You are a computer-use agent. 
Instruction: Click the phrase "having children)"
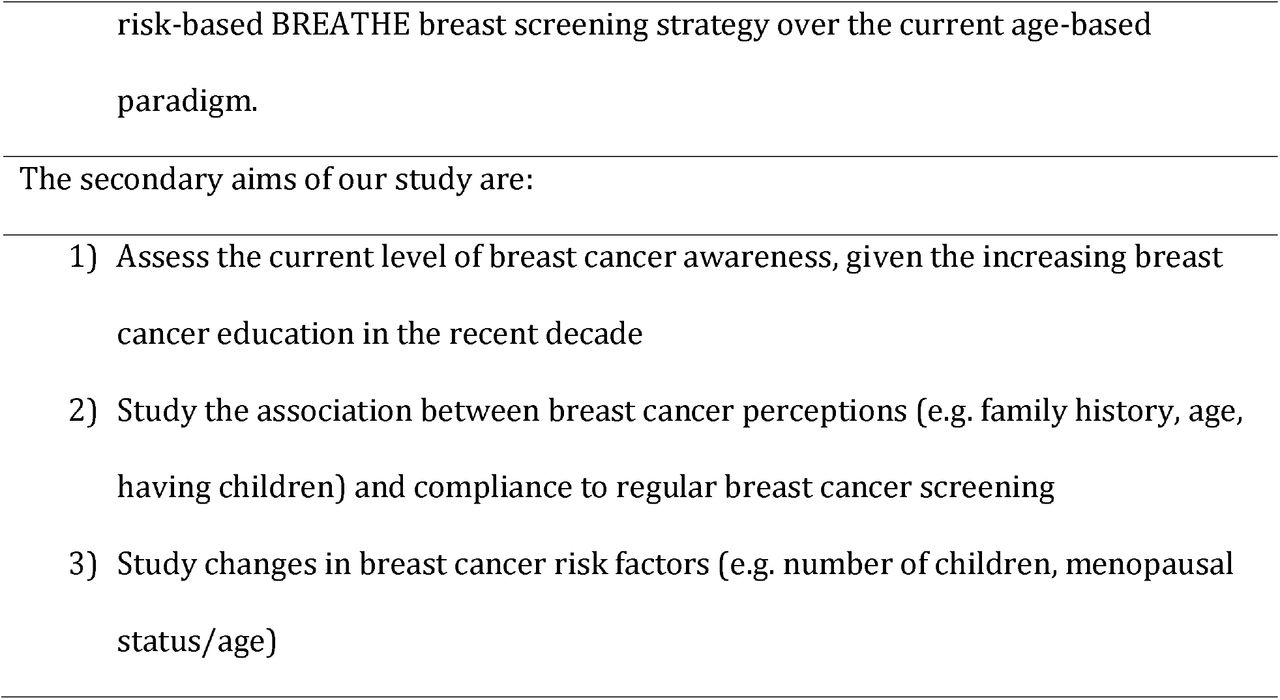[232, 487]
